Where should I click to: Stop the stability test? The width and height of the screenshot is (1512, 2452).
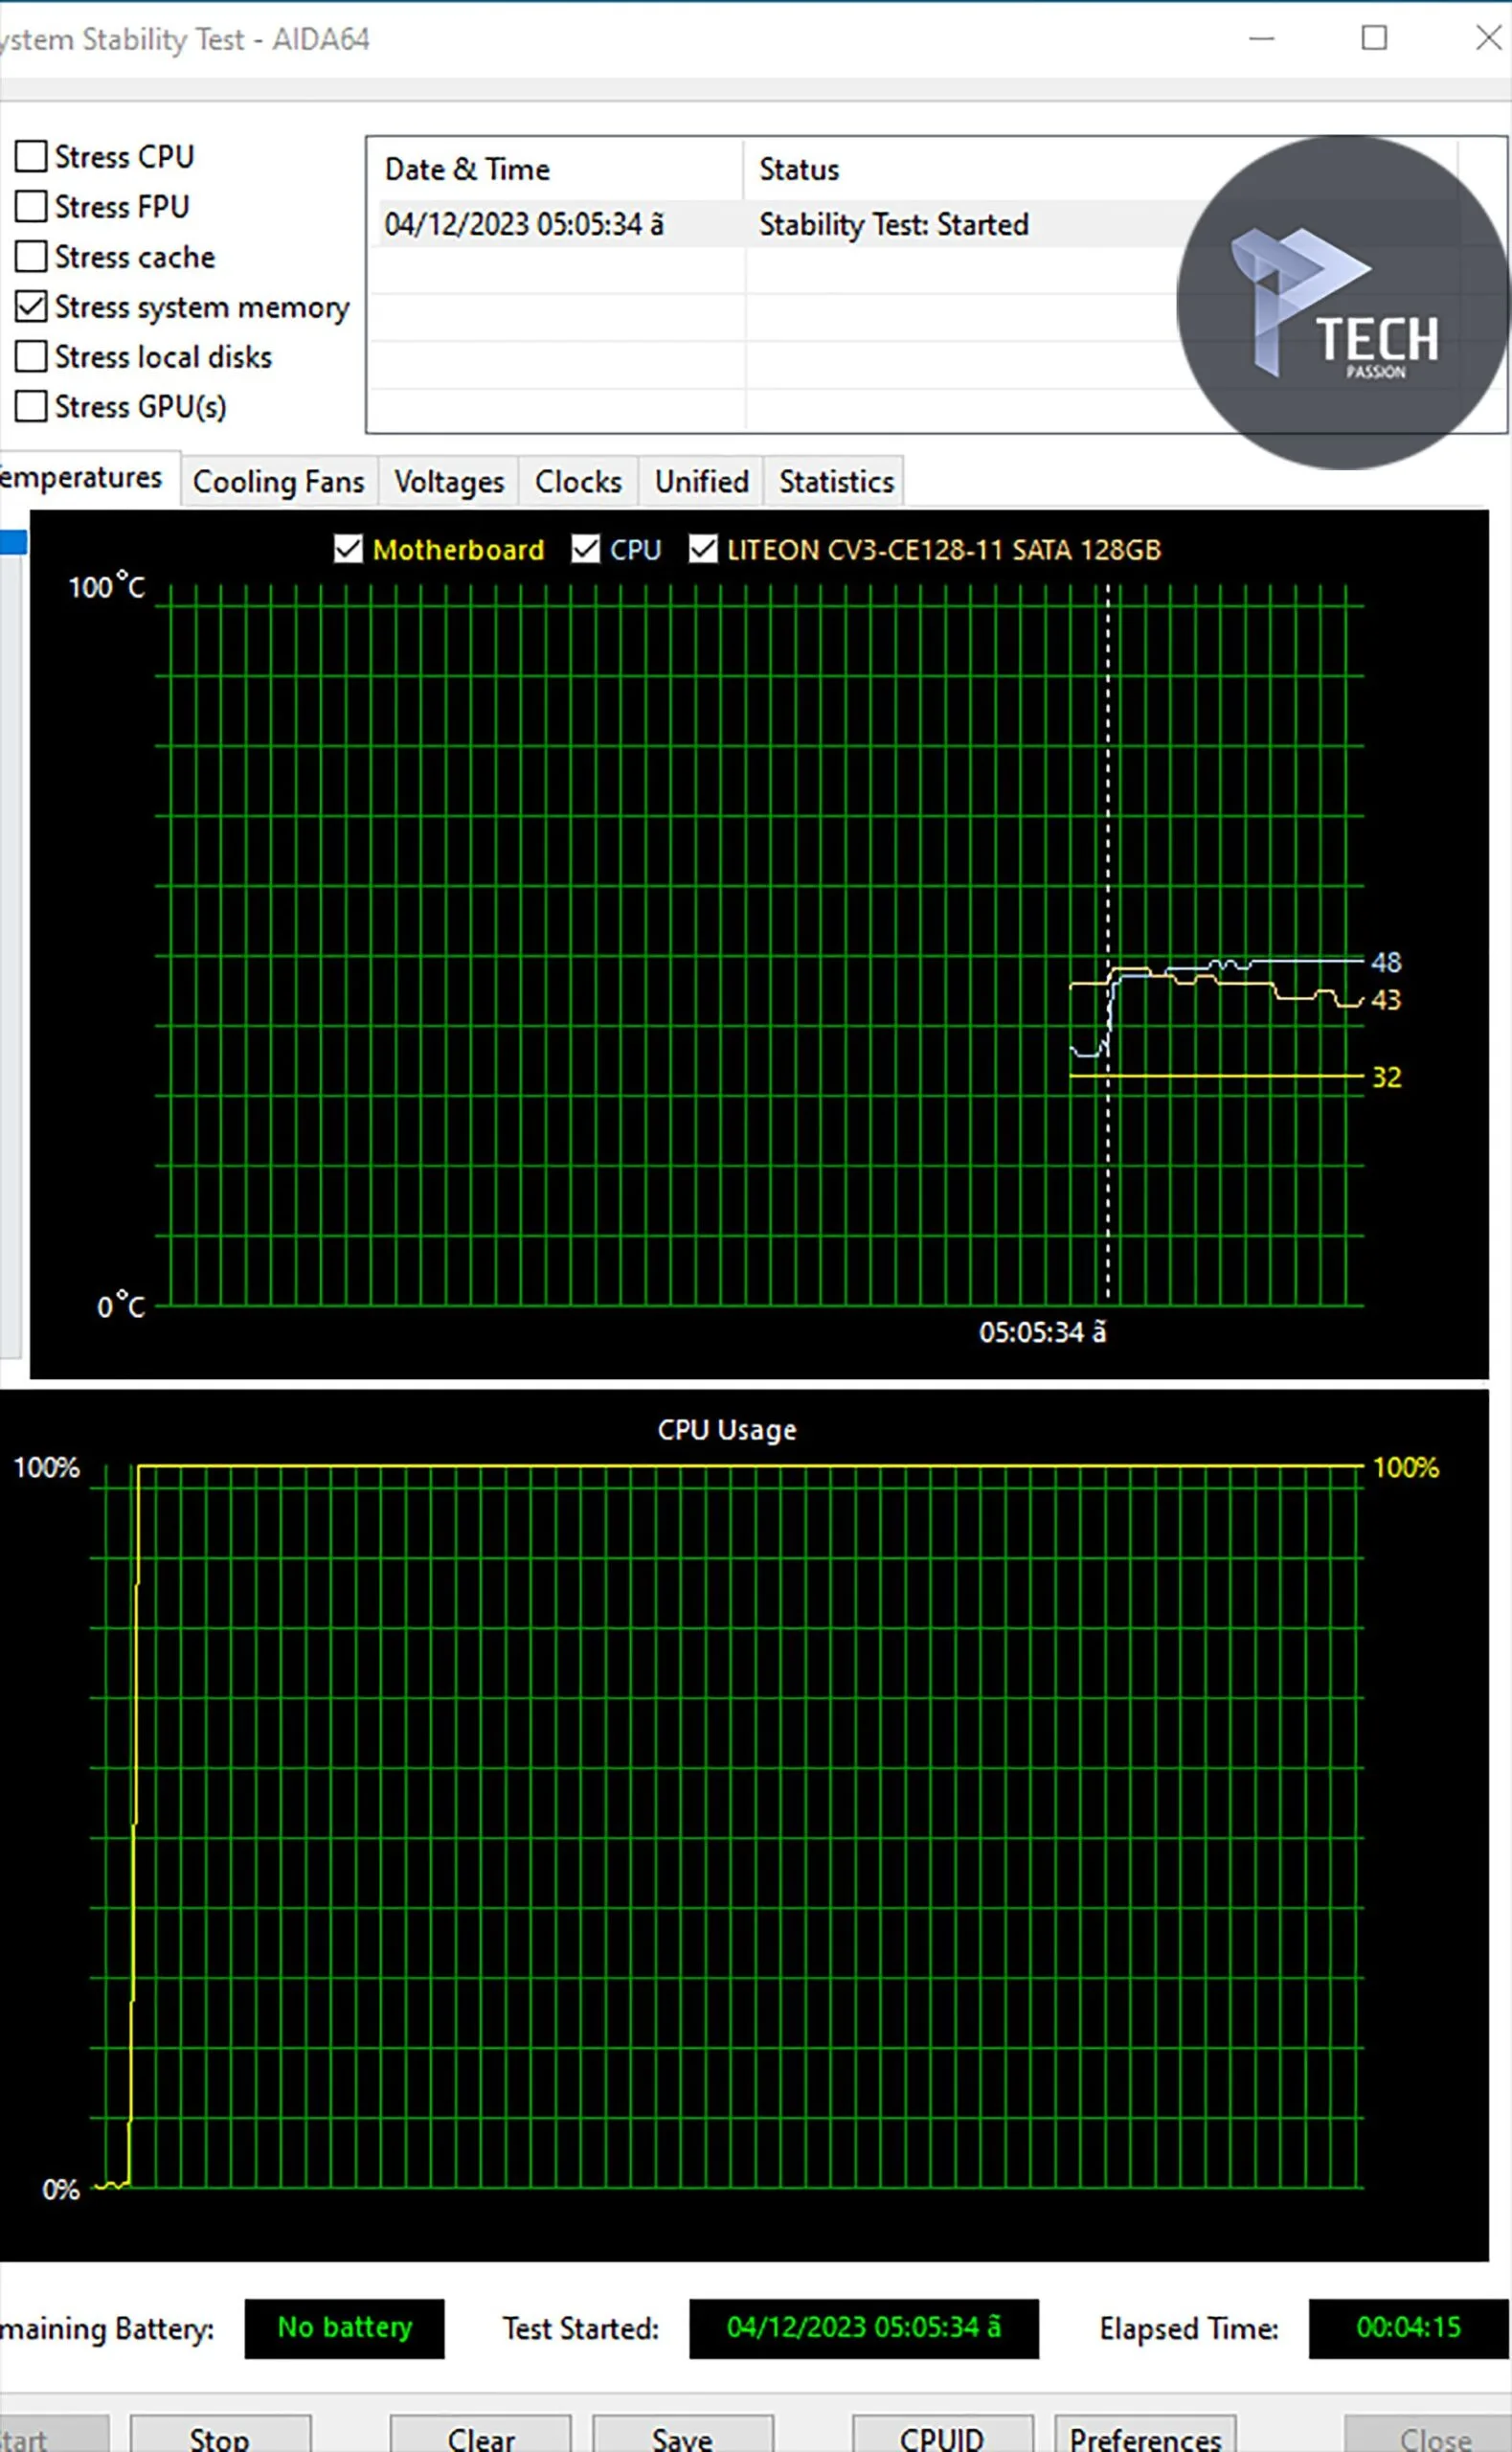tap(220, 2435)
